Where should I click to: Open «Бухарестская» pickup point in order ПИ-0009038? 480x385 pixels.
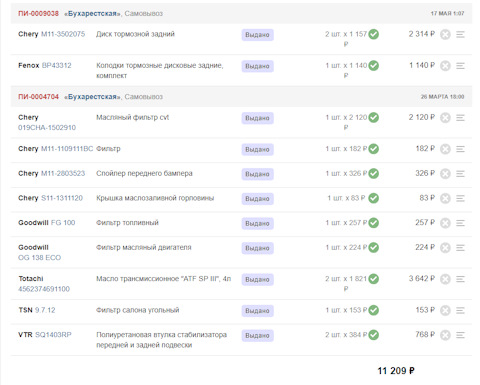pos(92,14)
